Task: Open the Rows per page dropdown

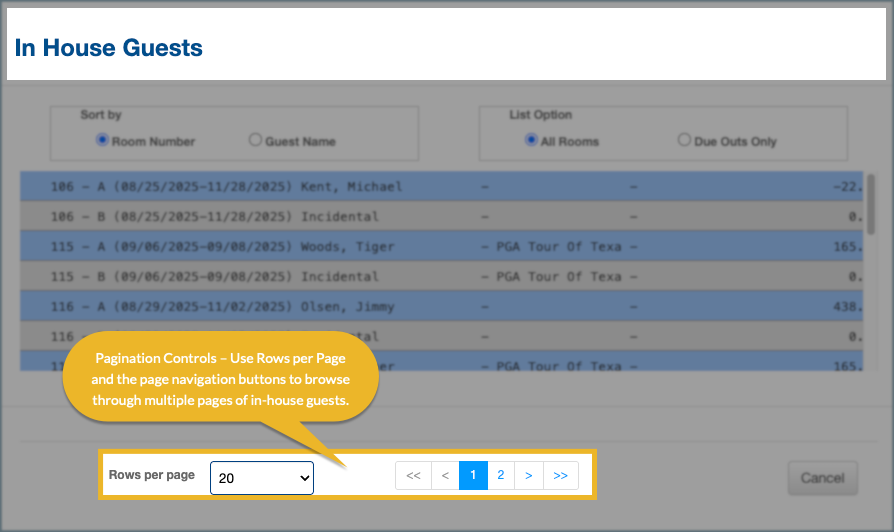Action: click(262, 478)
